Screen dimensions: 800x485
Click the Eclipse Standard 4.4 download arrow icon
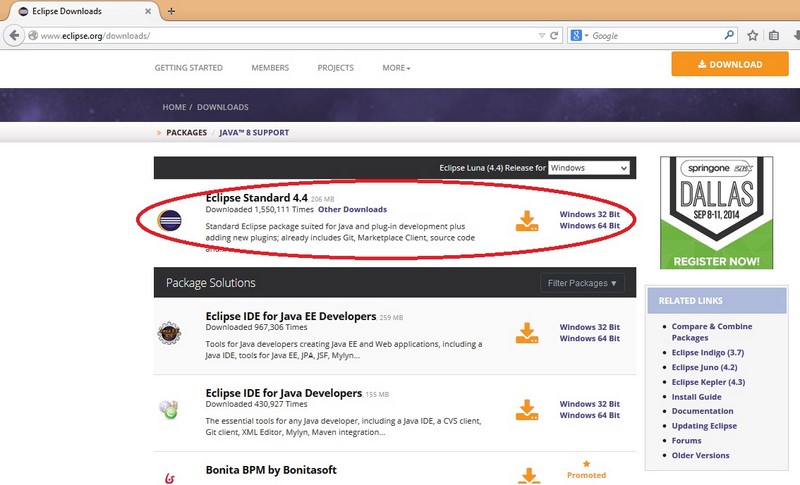tap(527, 221)
